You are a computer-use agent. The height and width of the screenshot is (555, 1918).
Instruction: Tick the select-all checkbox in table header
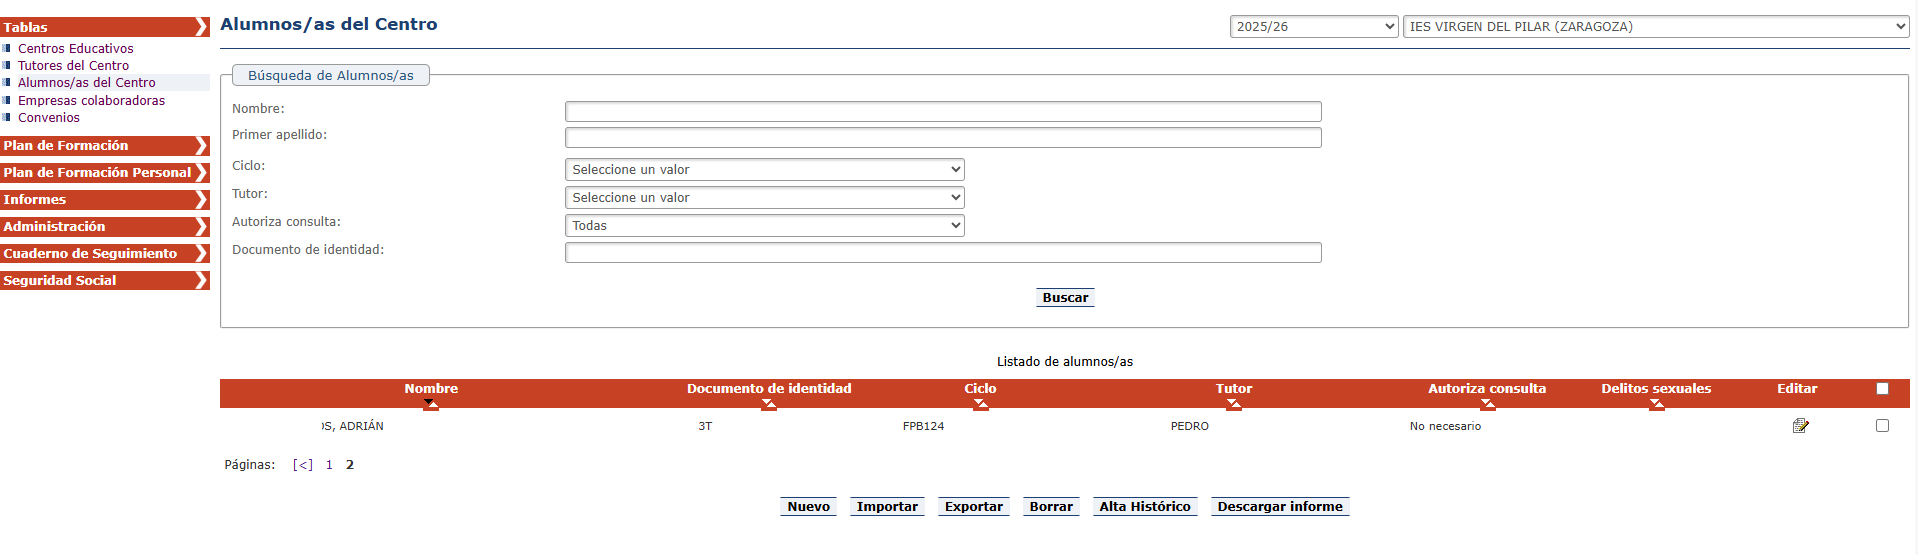(1882, 389)
